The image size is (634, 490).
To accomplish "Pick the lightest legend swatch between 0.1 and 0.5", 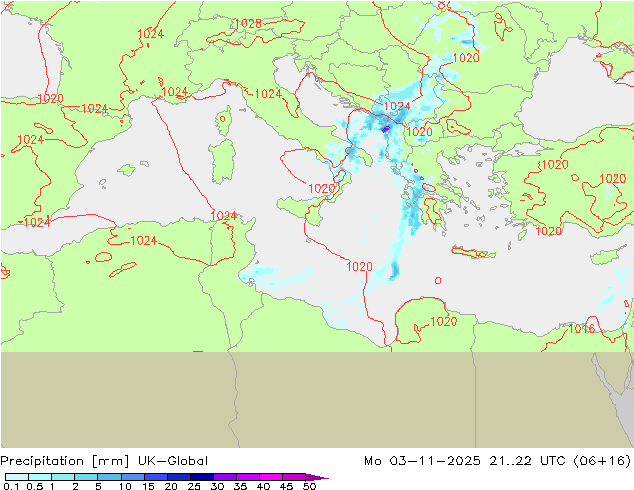I will (17, 477).
